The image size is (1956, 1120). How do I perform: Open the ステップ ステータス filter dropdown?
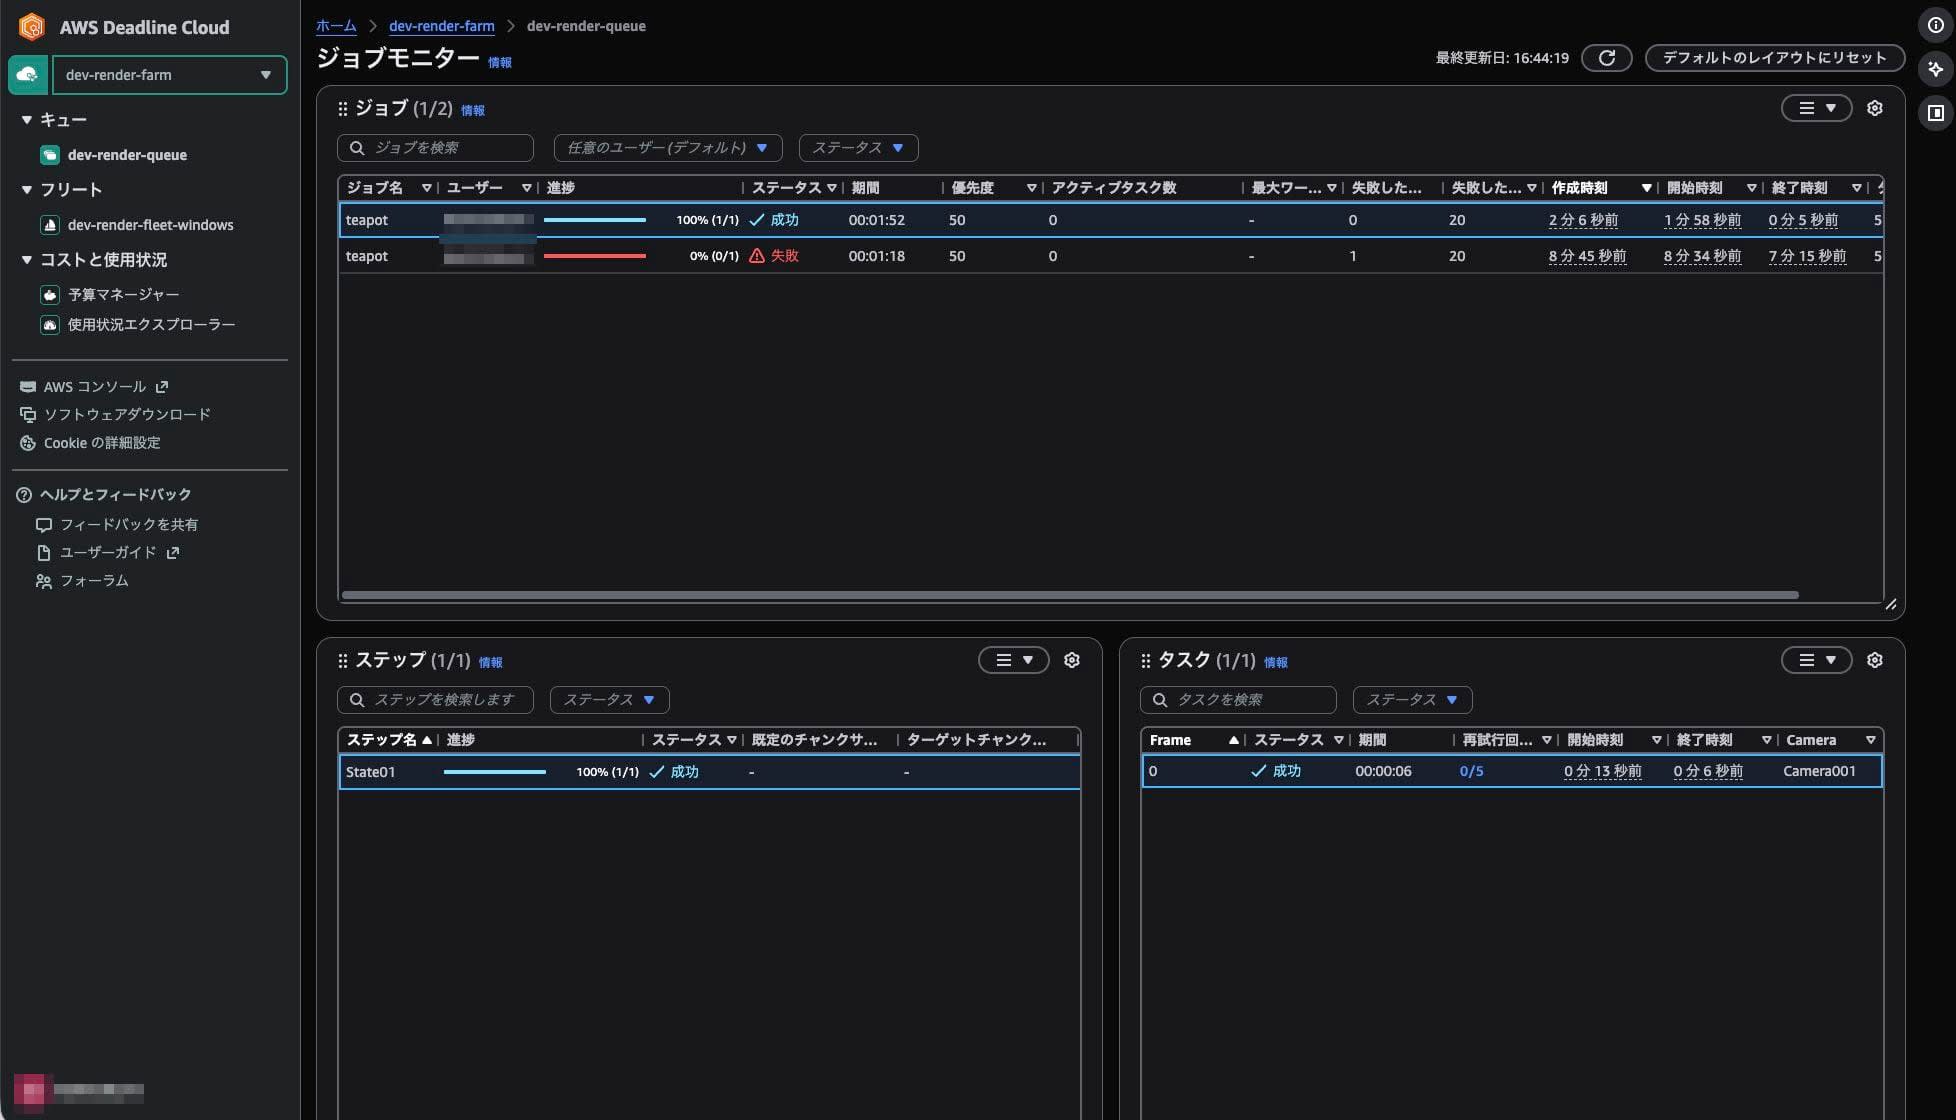pyautogui.click(x=610, y=700)
